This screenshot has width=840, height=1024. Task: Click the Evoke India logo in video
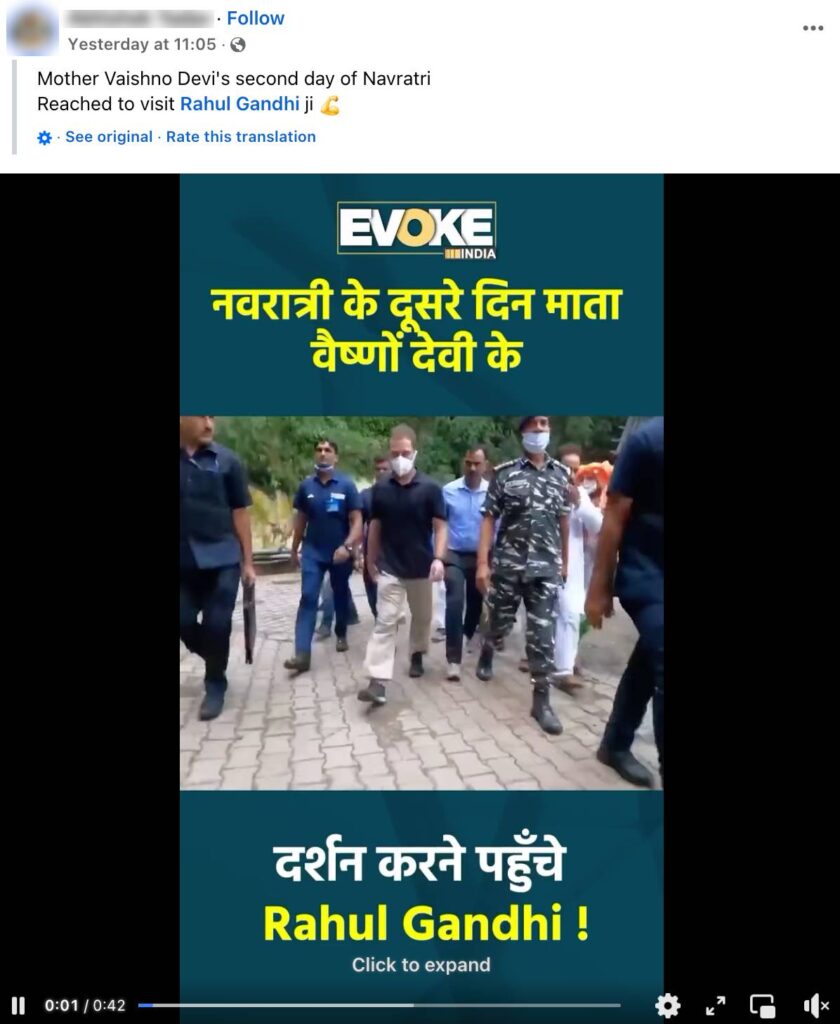(417, 229)
